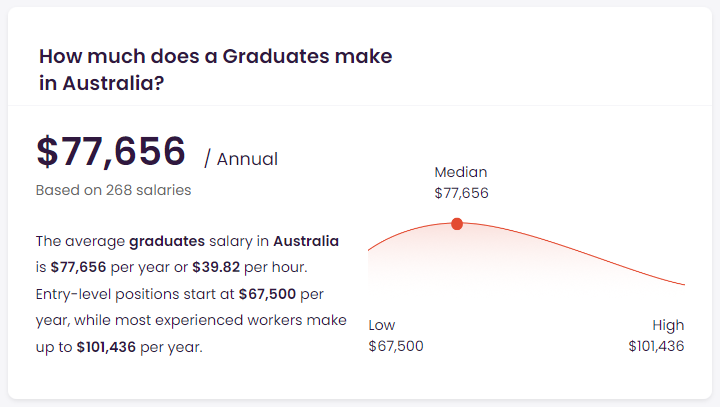
Task: Click the left end of the salary curve
Action: click(371, 248)
